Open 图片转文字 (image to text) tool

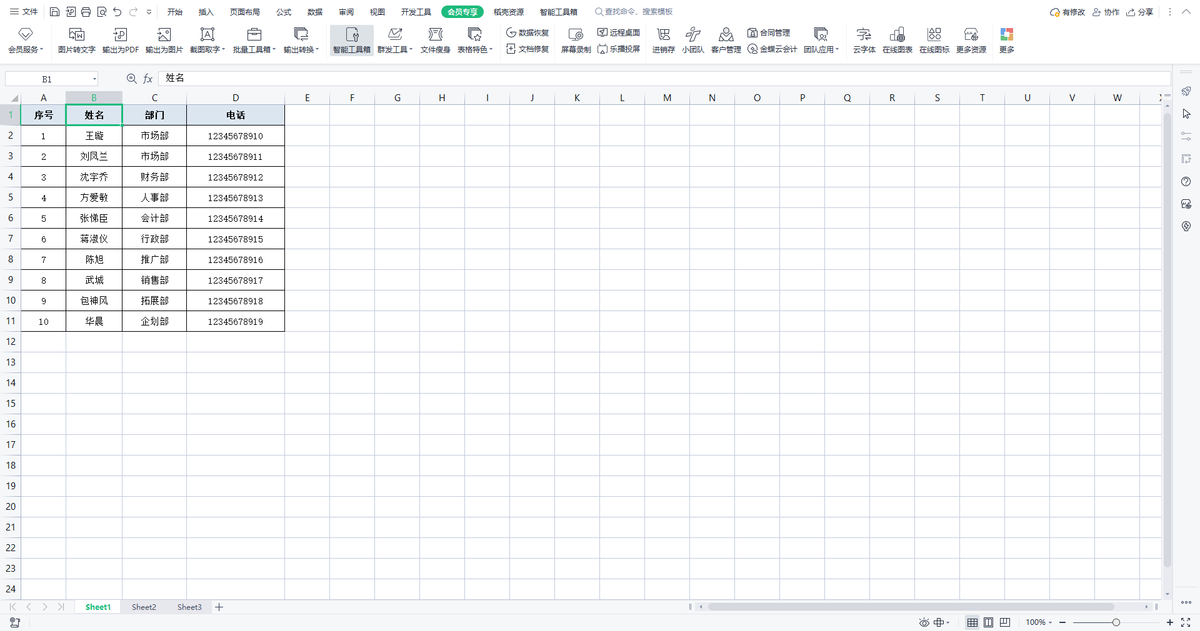tap(77, 41)
